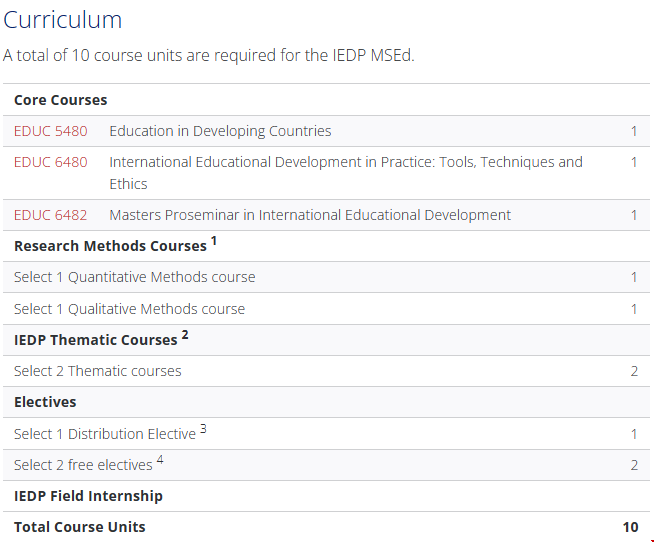Select the Quantitative Methods course row
Viewport: 654px width, 542px height.
135,277
